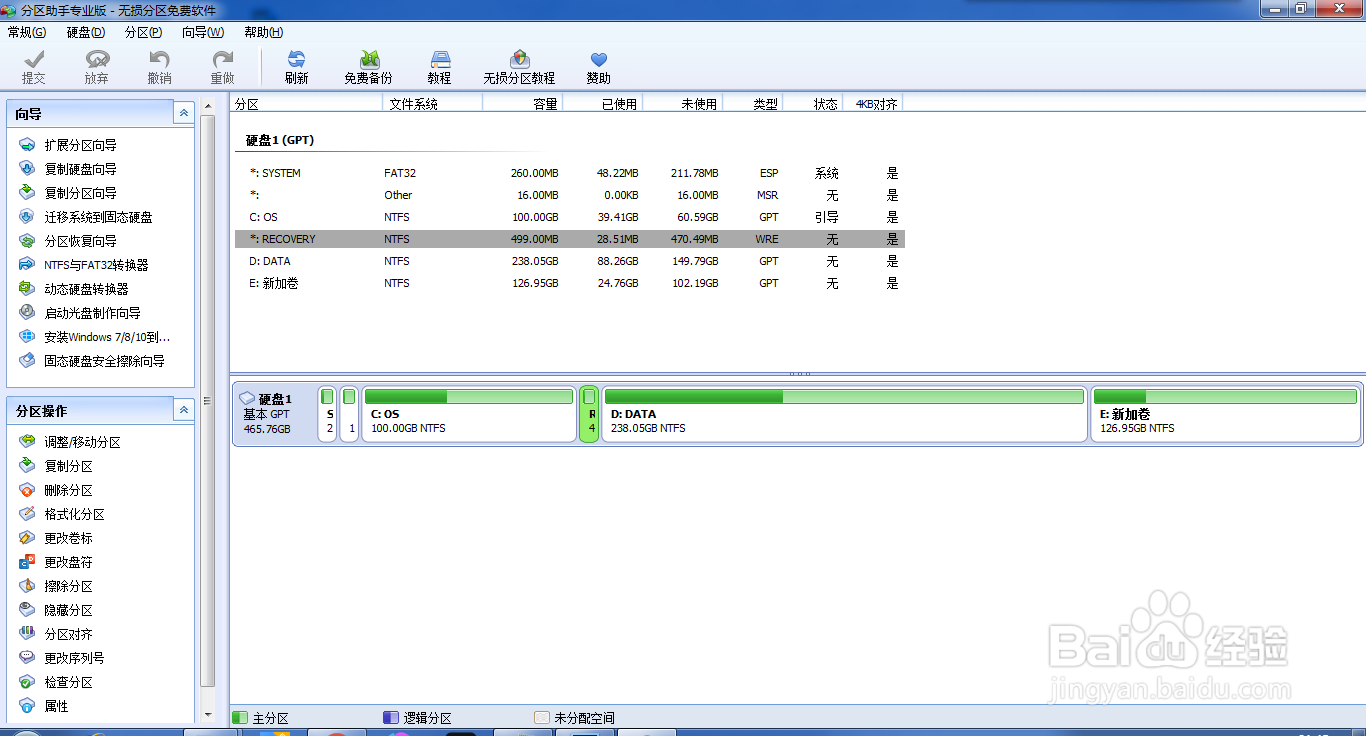Sort by 4KB对齐 column header
Image resolution: width=1366 pixels, height=736 pixels.
tap(873, 103)
